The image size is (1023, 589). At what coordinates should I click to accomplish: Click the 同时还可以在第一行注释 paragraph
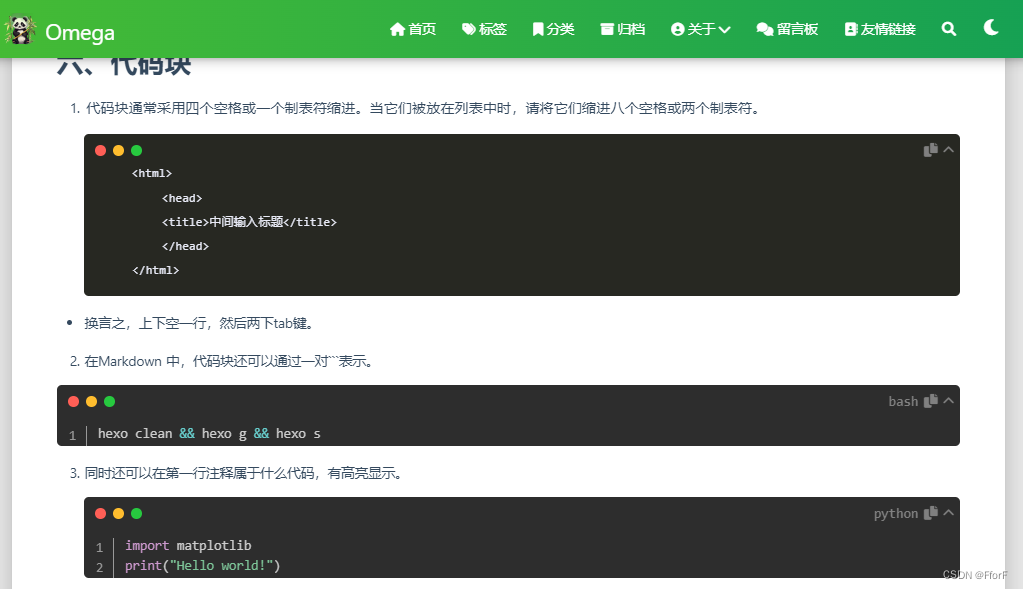pos(243,474)
